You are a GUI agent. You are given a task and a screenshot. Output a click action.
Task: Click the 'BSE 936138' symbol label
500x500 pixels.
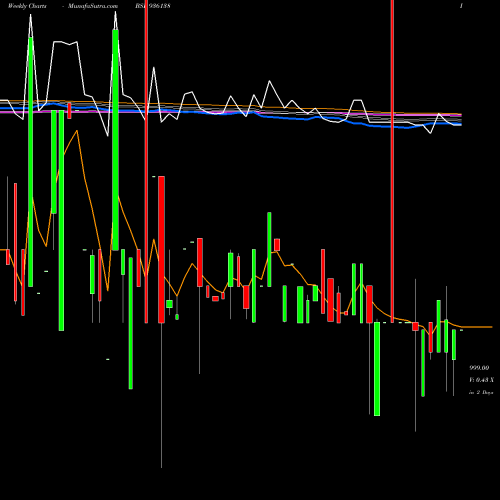(153, 6)
